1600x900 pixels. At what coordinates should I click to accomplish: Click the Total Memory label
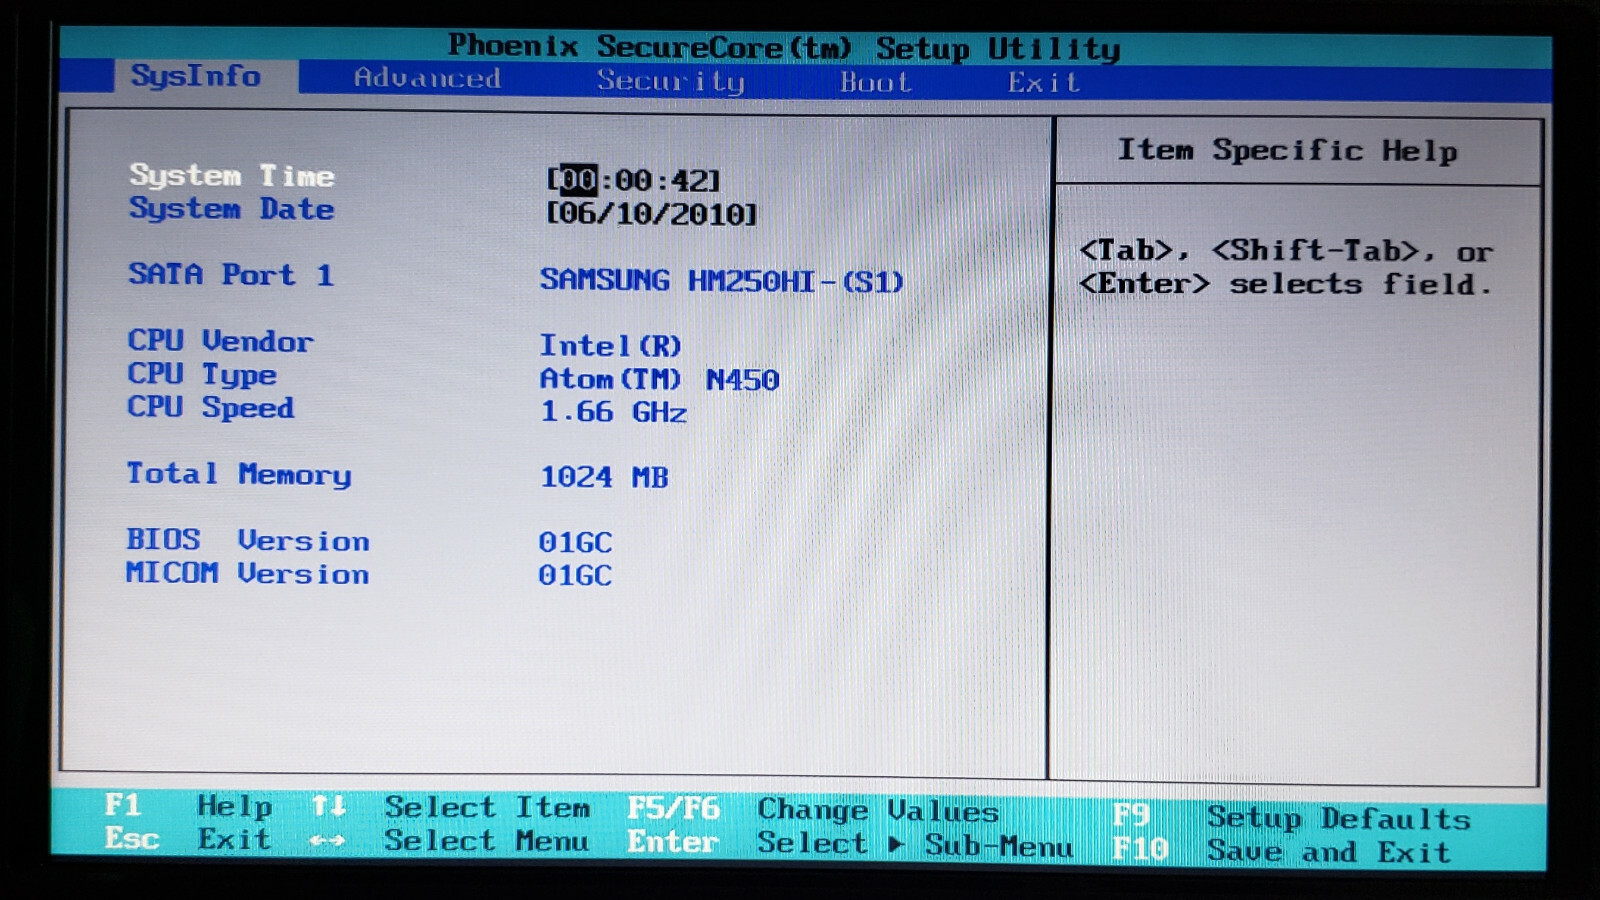pyautogui.click(x=239, y=474)
